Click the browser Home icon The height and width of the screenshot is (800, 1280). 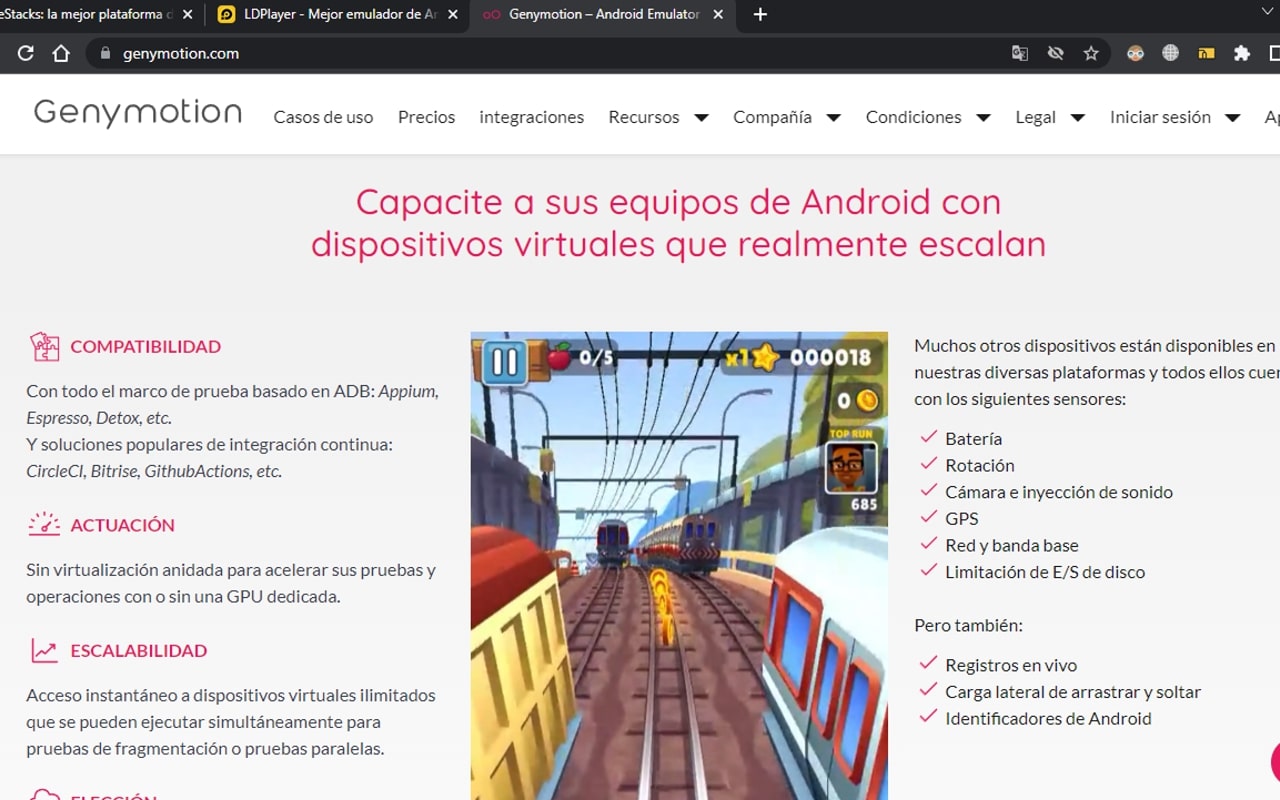tap(60, 53)
